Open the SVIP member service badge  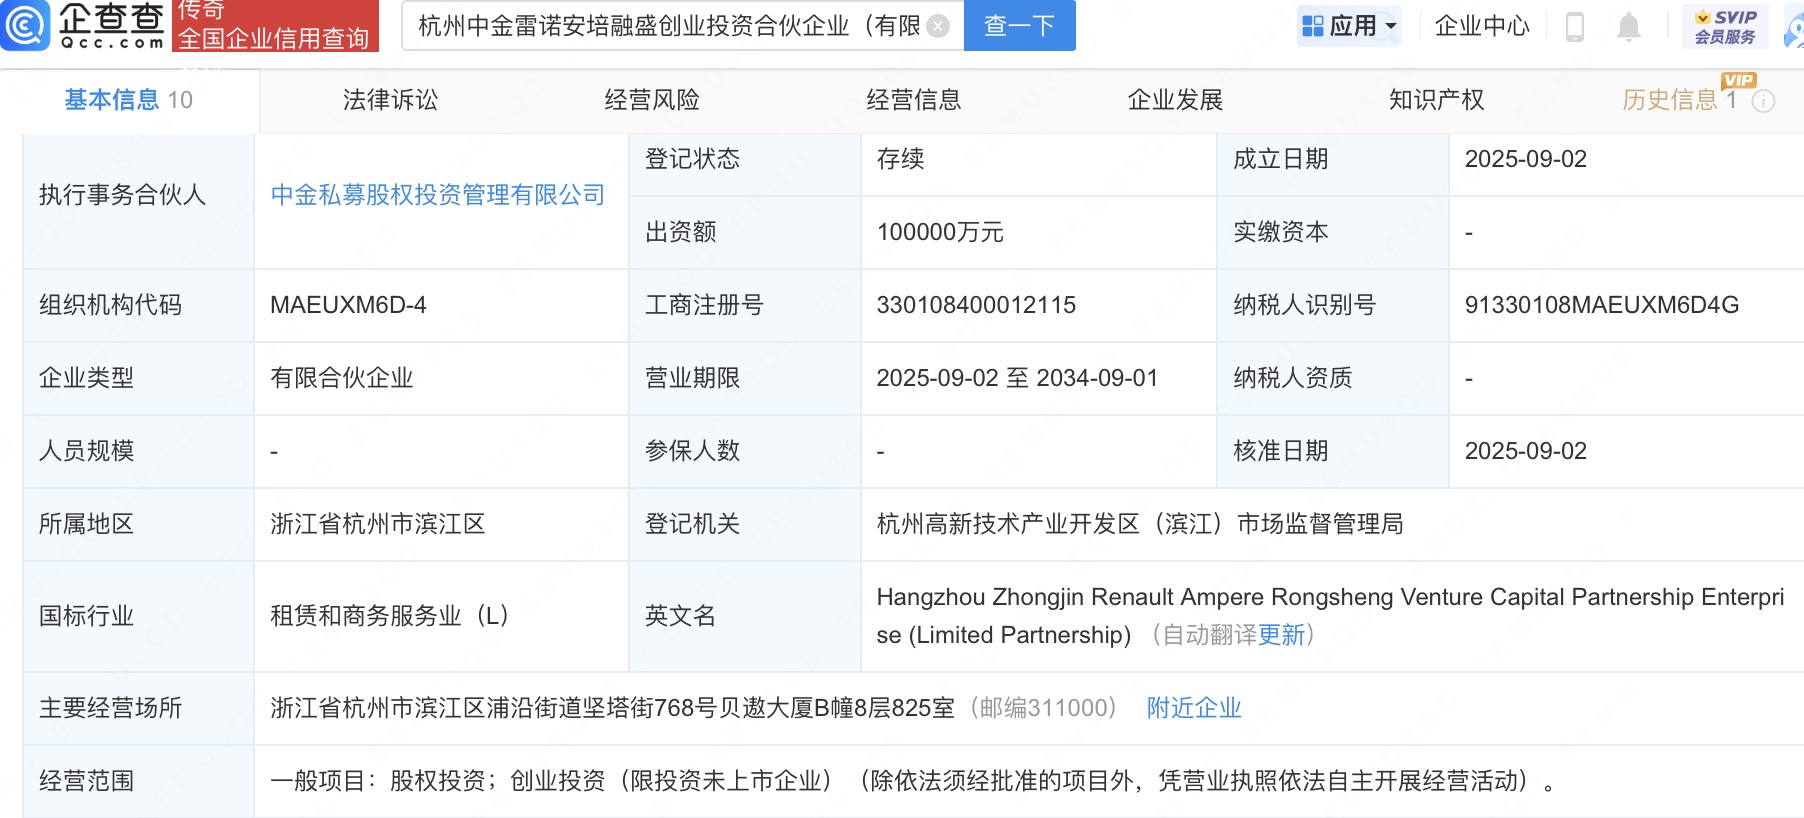(1725, 27)
